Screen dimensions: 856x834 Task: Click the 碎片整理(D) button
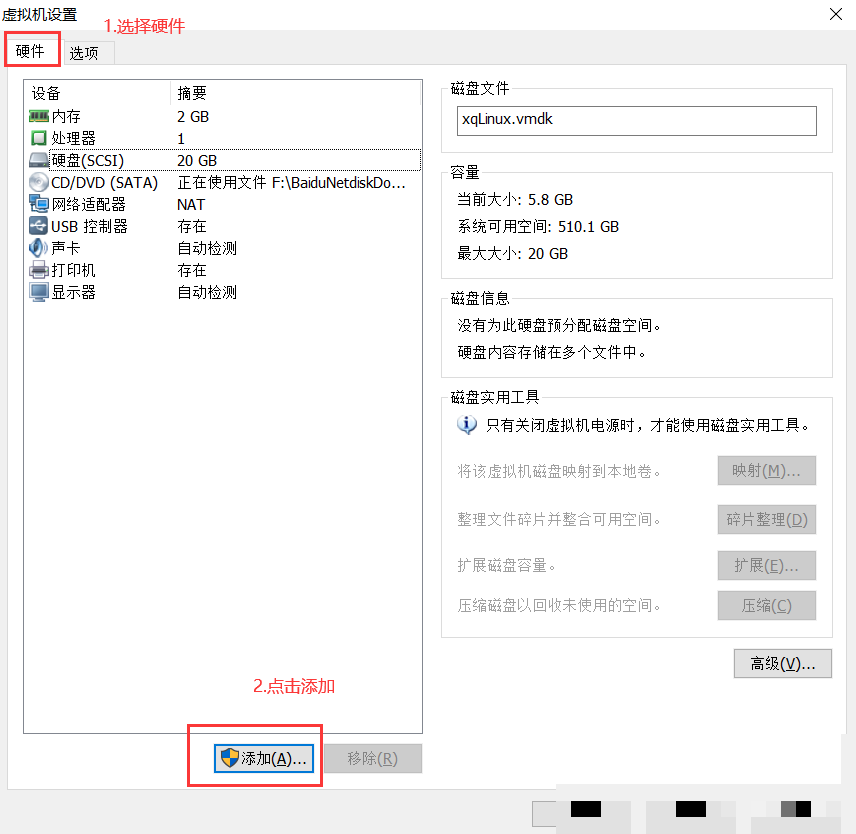(x=766, y=519)
